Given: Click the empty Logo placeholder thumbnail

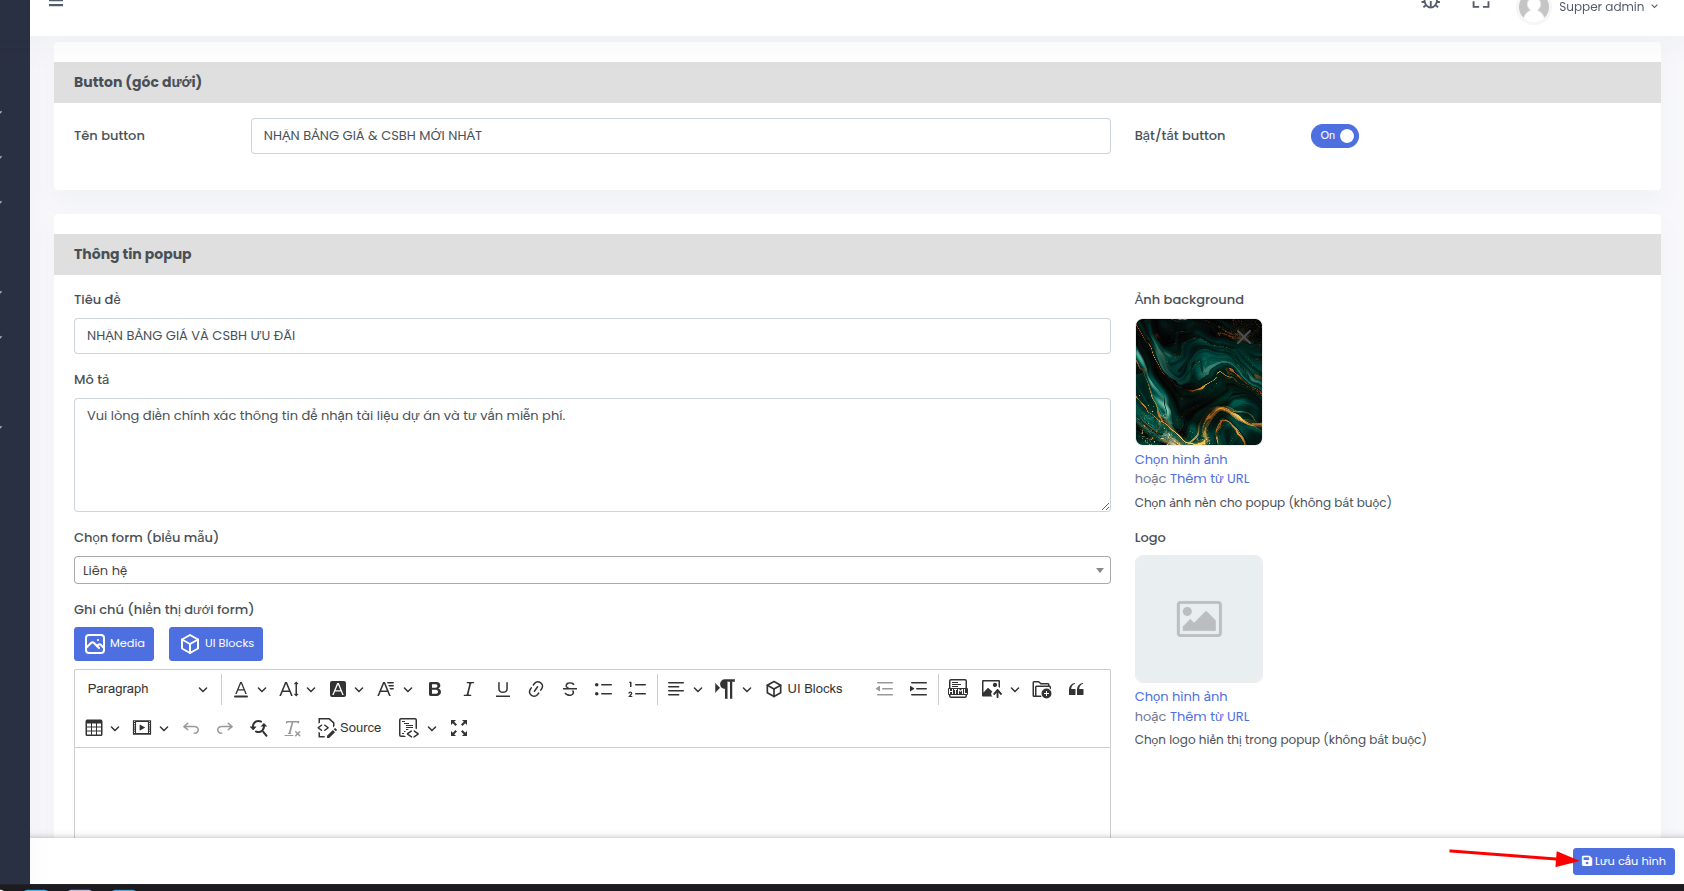Looking at the screenshot, I should click(1199, 619).
